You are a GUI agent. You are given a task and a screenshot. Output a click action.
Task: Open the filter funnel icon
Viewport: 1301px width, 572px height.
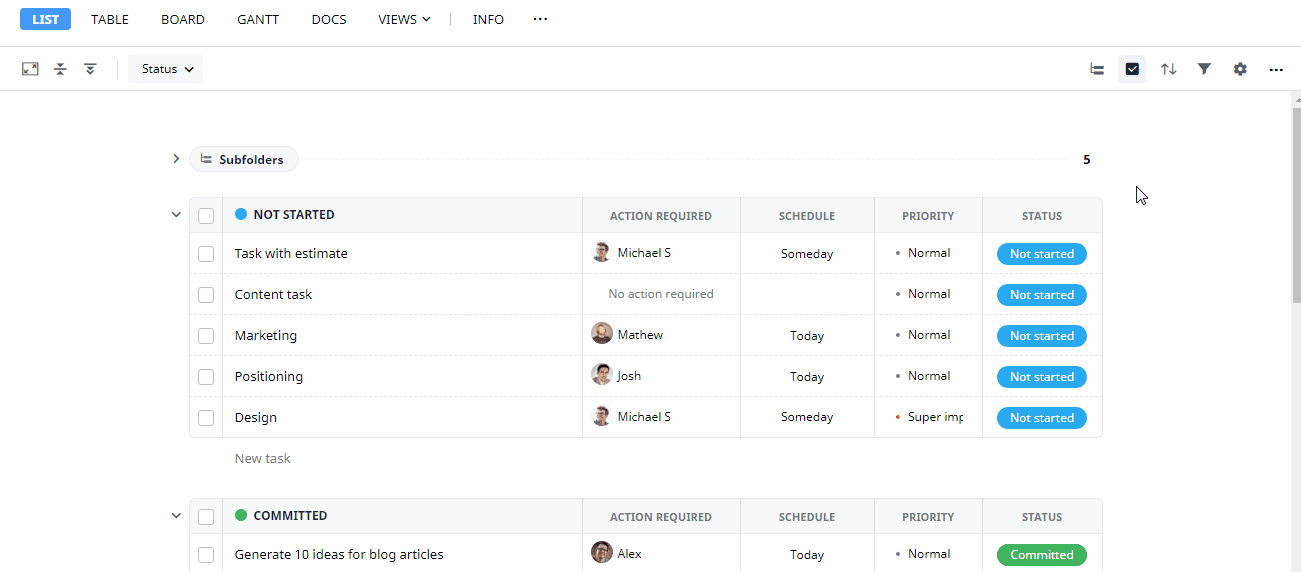click(1204, 69)
